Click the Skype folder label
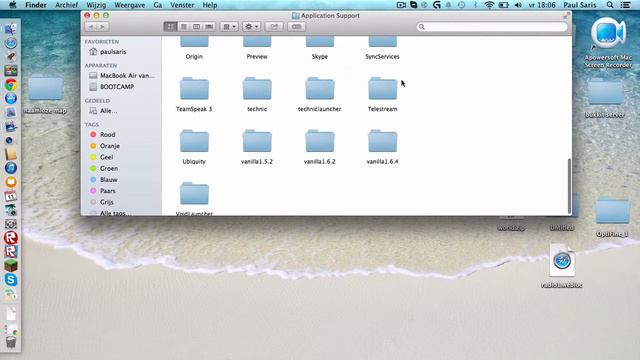This screenshot has width=640, height=360. 320,57
